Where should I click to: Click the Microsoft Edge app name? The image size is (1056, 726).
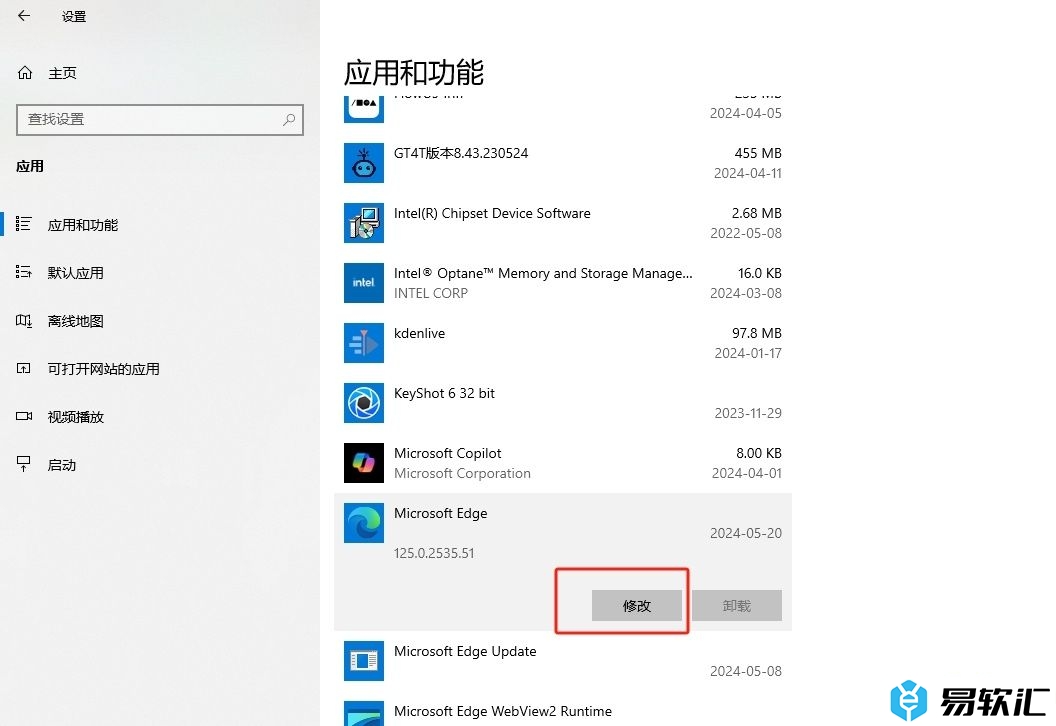pyautogui.click(x=440, y=513)
